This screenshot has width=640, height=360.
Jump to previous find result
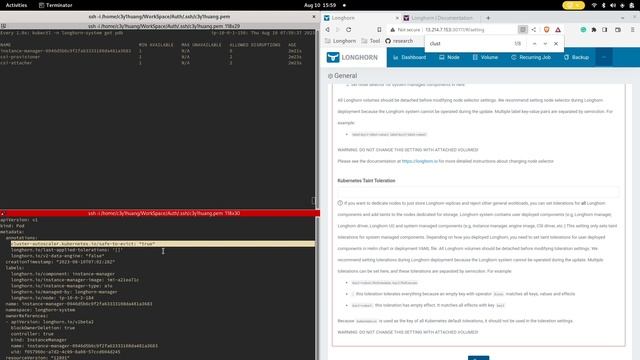(x=534, y=44)
